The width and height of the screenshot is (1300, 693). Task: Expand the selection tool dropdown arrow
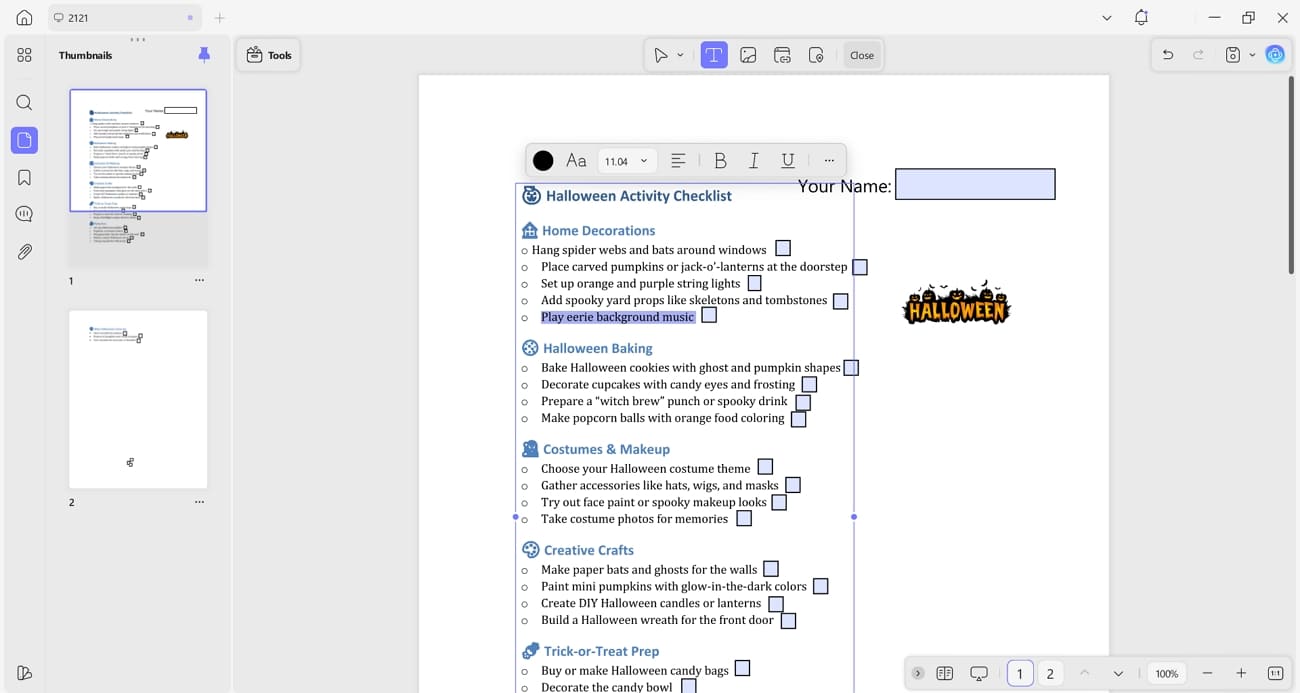[x=678, y=55]
